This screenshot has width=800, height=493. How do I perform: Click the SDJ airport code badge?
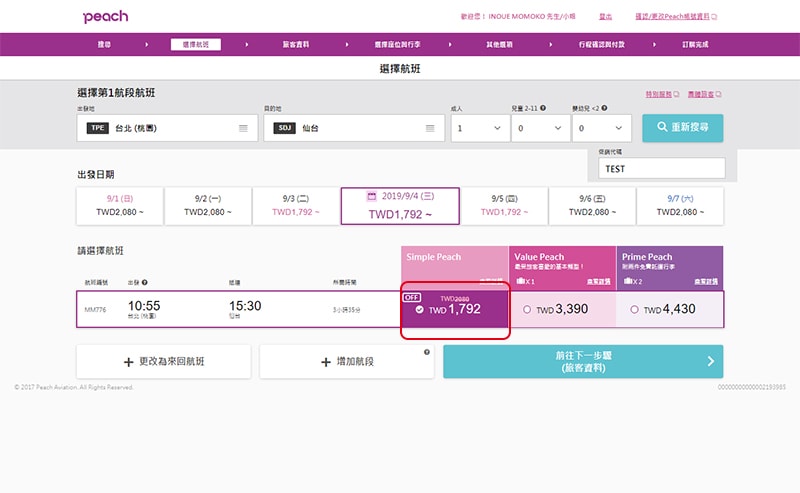click(285, 128)
